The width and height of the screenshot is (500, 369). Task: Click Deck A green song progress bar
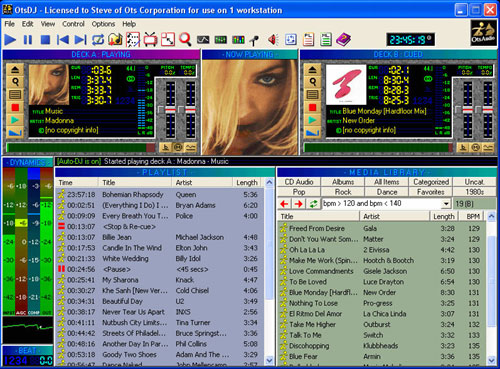(76, 148)
